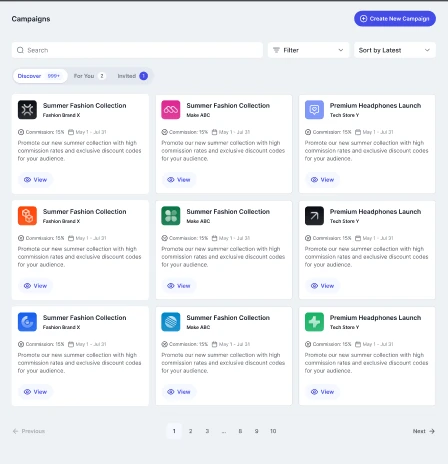Click Summer Fashion Collection beside the striped globe logo

coord(228,318)
